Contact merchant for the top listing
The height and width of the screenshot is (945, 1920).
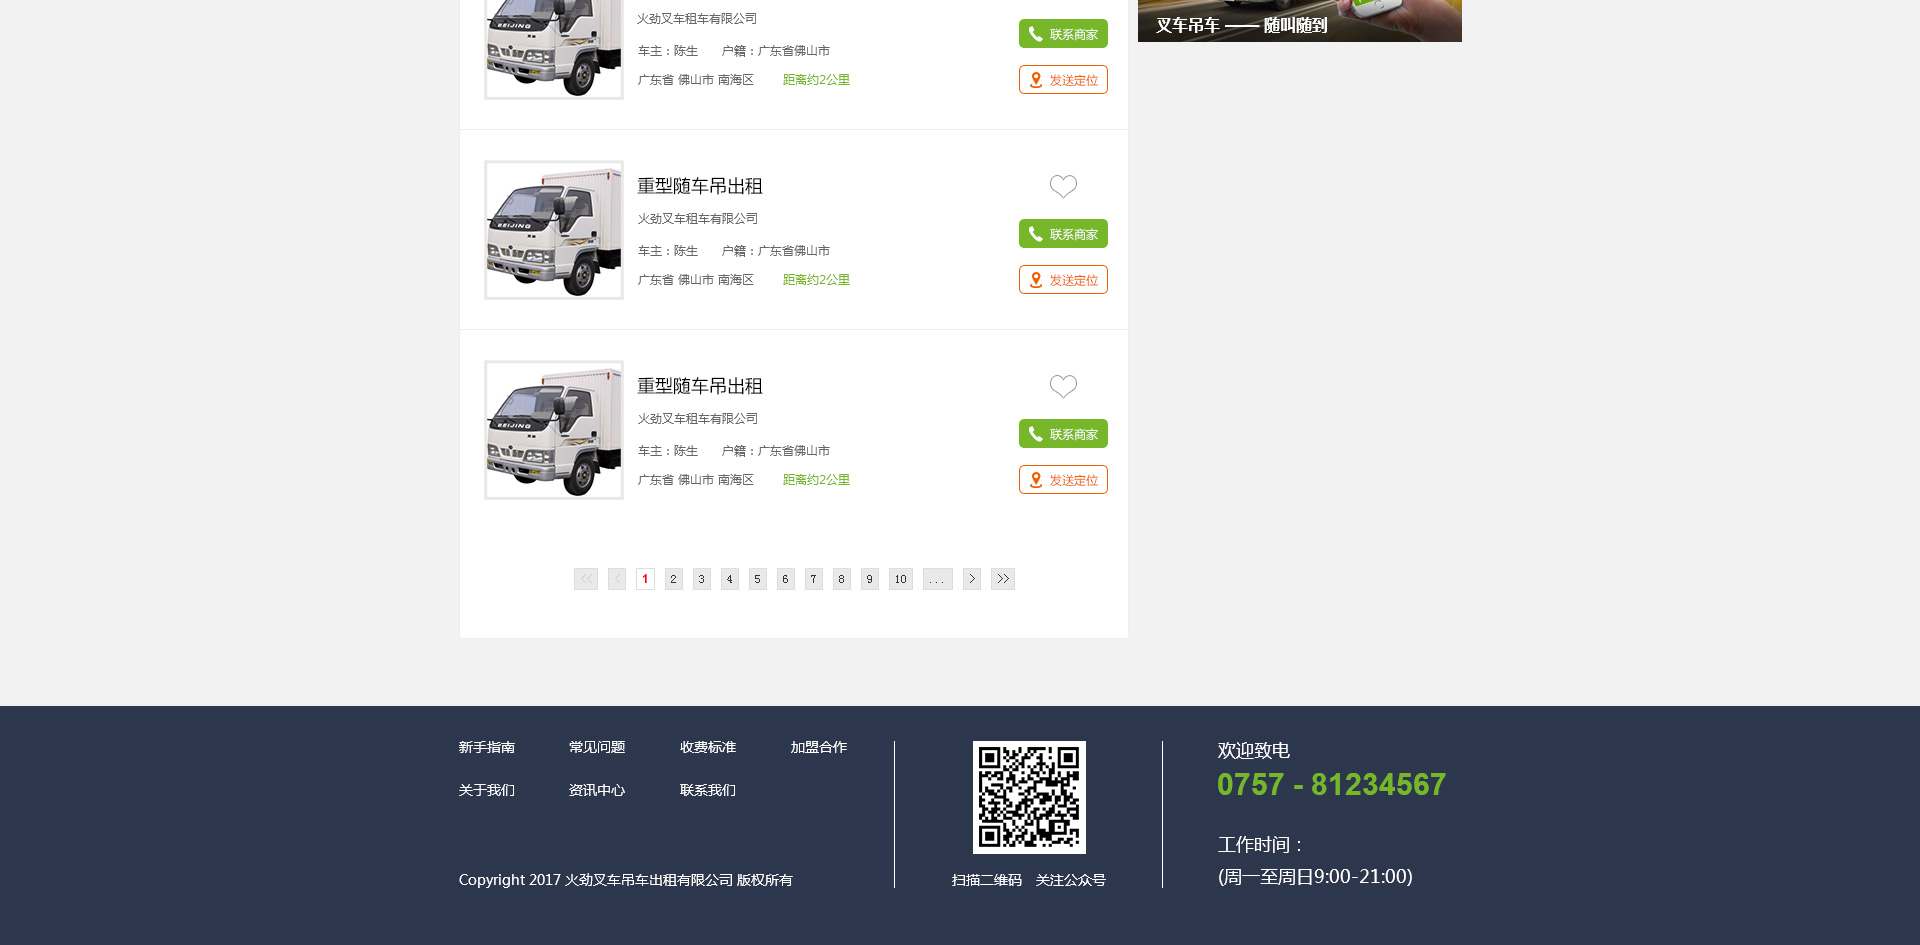tap(1063, 34)
